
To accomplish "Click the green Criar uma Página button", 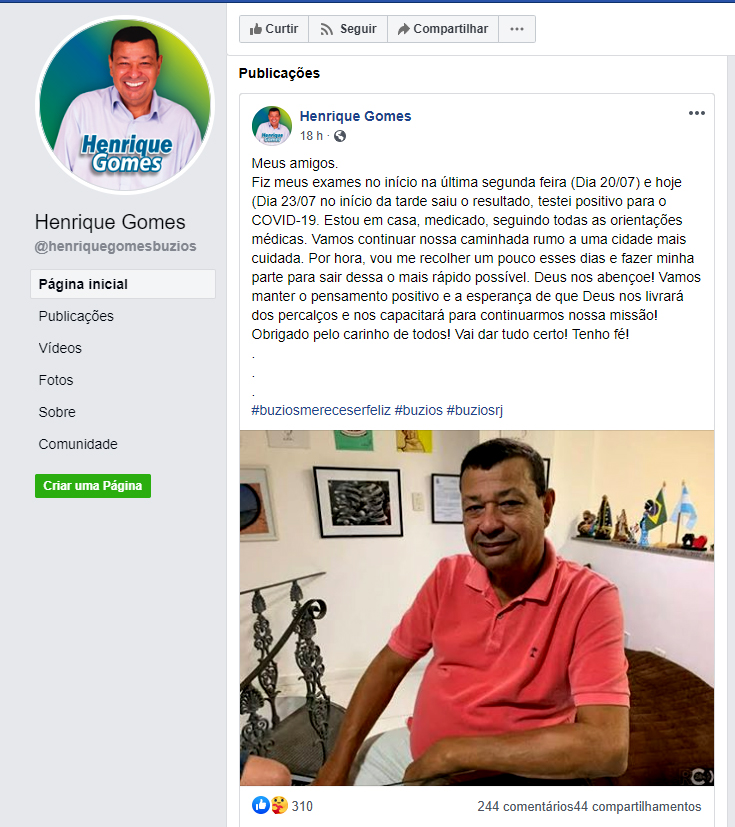I will [x=93, y=486].
